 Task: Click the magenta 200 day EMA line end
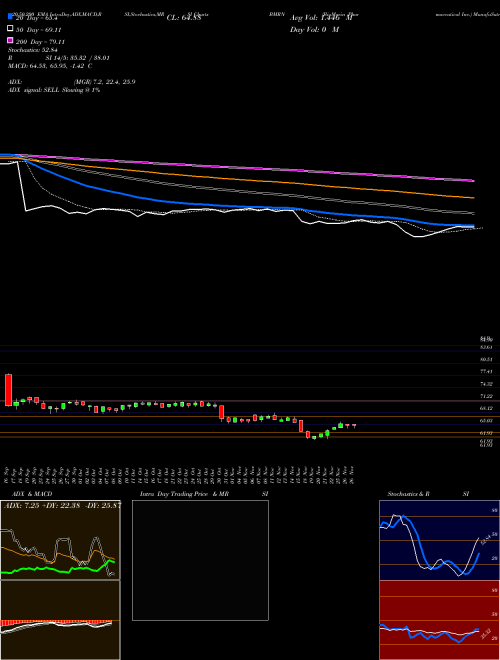click(x=472, y=181)
